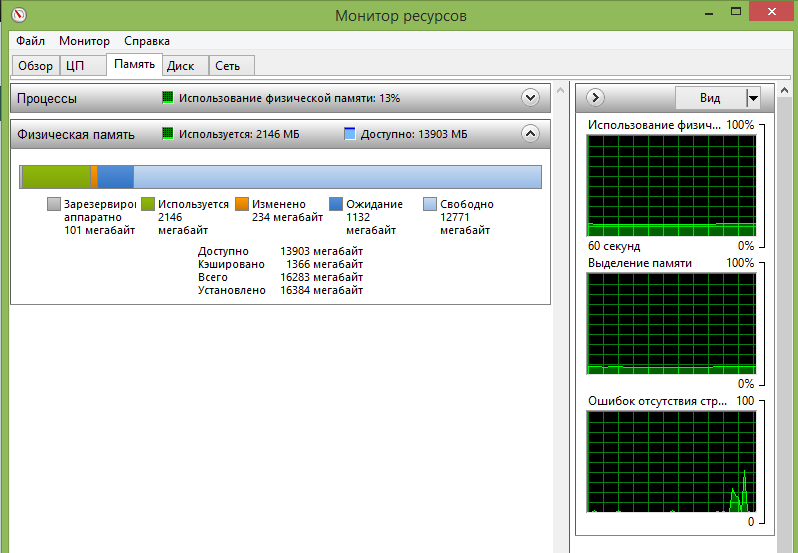The width and height of the screenshot is (798, 553).
Task: Minimize the Монитор ресурсов window
Action: coord(709,13)
